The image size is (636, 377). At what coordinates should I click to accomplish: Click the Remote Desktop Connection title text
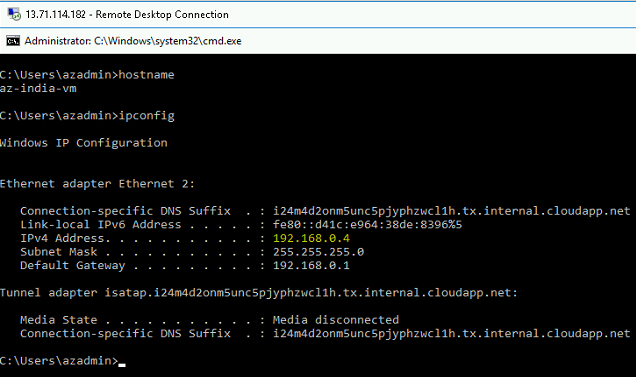coord(127,15)
